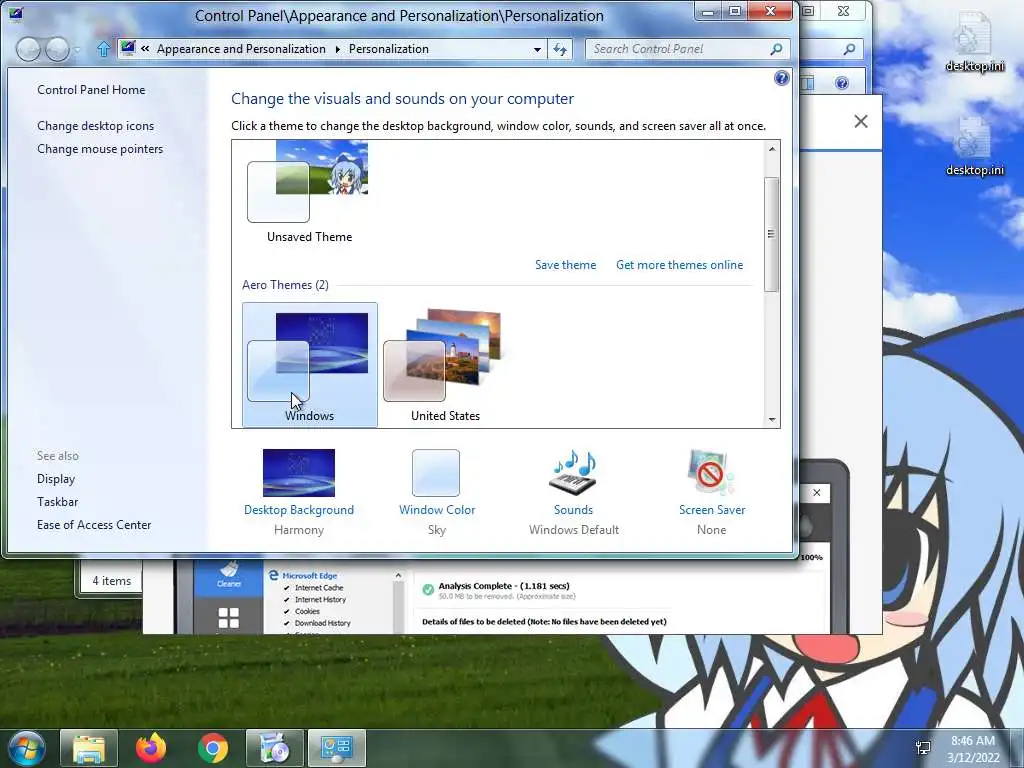Click the four-squares grid icon in CCleaner sidebar
Viewport: 1024px width, 768px height.
[x=229, y=617]
